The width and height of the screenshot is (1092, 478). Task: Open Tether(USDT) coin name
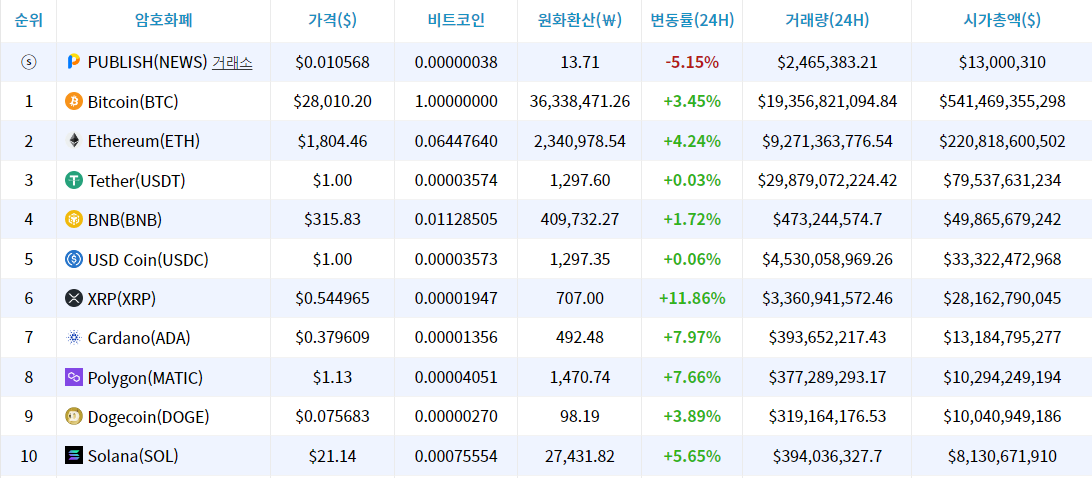136,180
